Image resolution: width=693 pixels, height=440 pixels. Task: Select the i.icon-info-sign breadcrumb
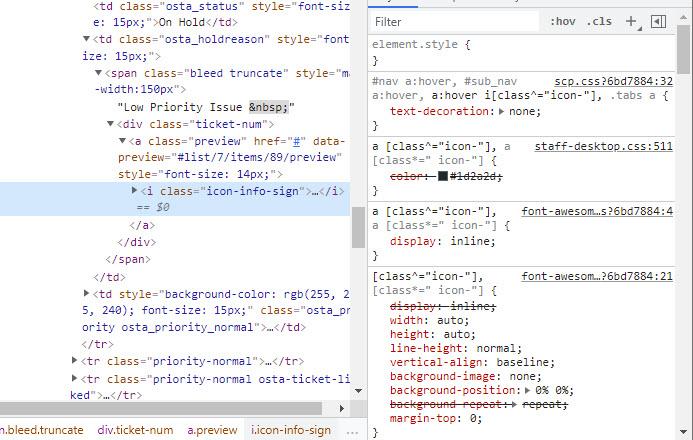290,430
